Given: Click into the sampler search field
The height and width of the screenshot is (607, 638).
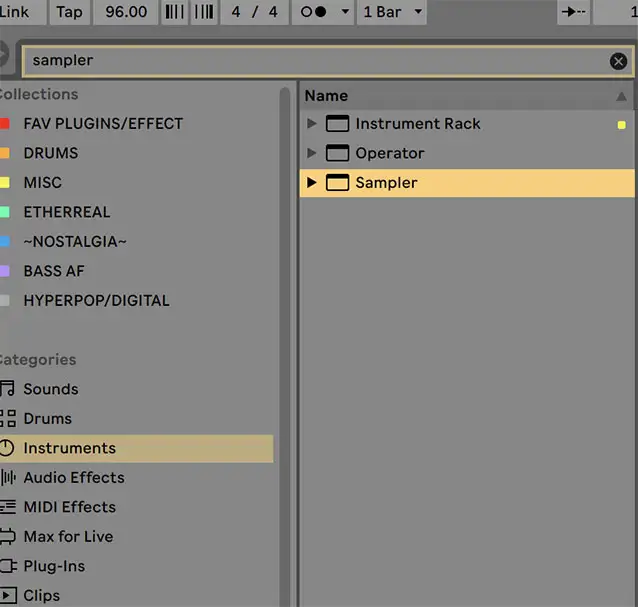Looking at the screenshot, I should (x=300, y=61).
